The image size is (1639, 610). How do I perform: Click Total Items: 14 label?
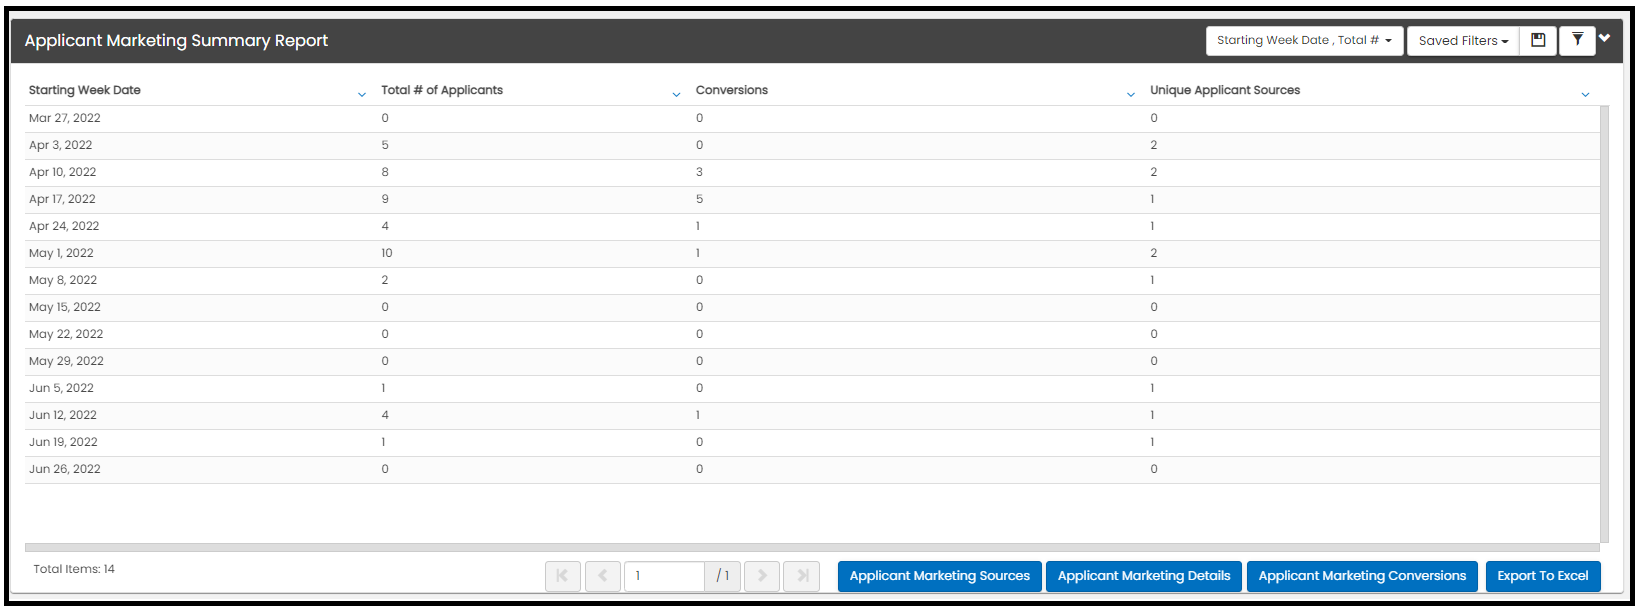coord(74,569)
